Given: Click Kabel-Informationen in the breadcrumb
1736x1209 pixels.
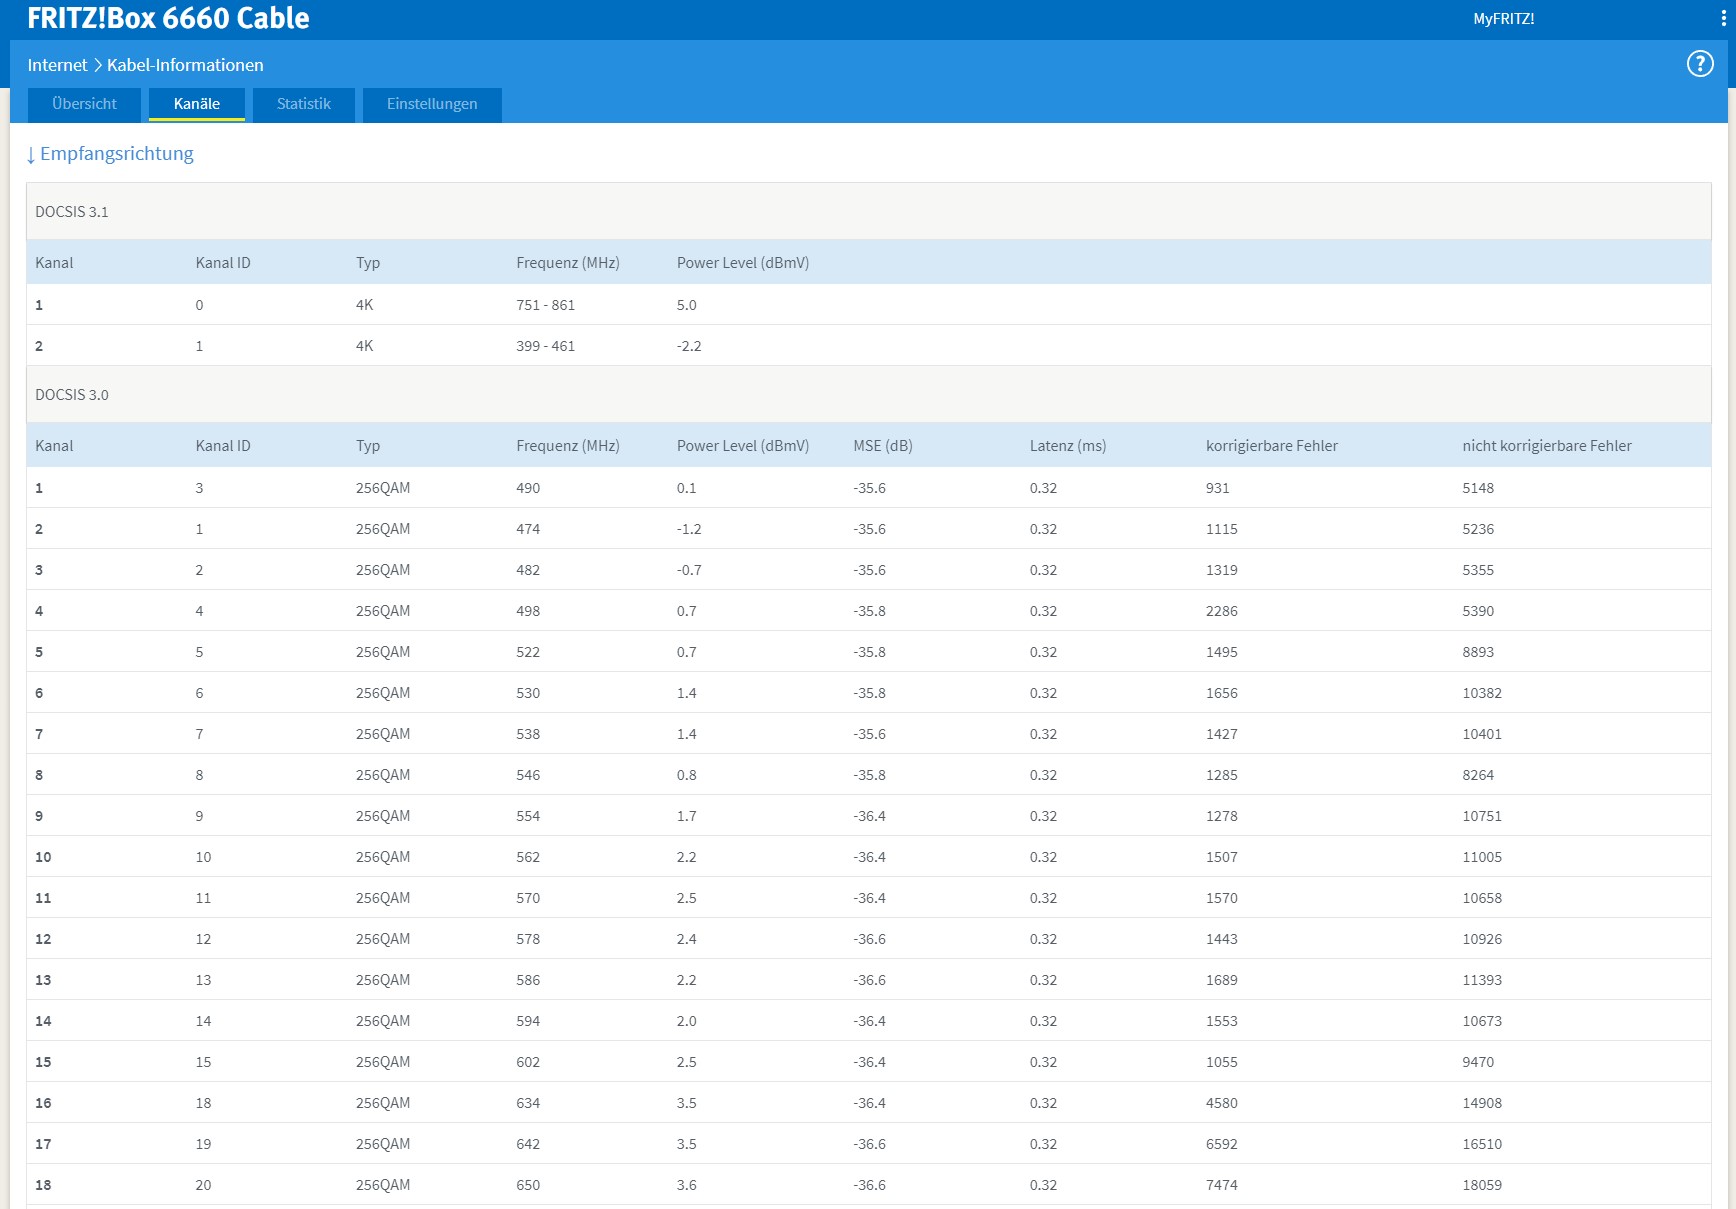Looking at the screenshot, I should [185, 65].
